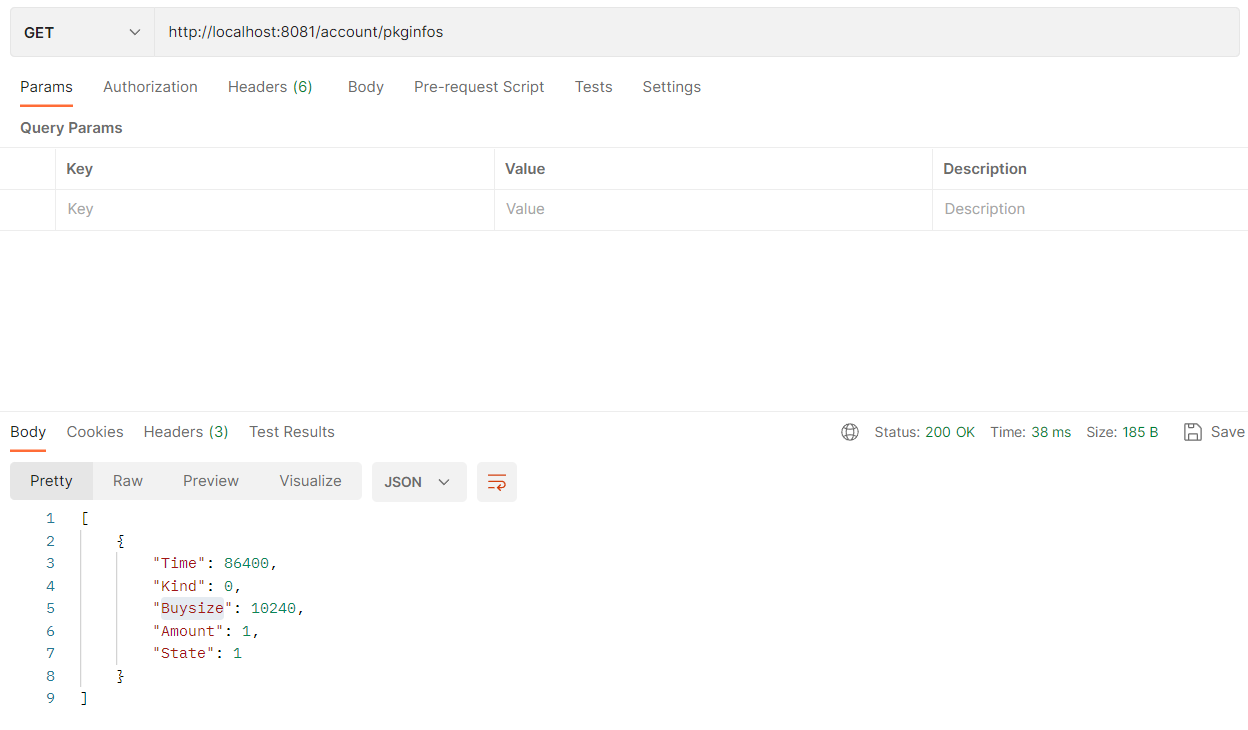Screen dimensions: 1248x730
Task: Open the Headers (6) request tab
Action: (x=270, y=87)
